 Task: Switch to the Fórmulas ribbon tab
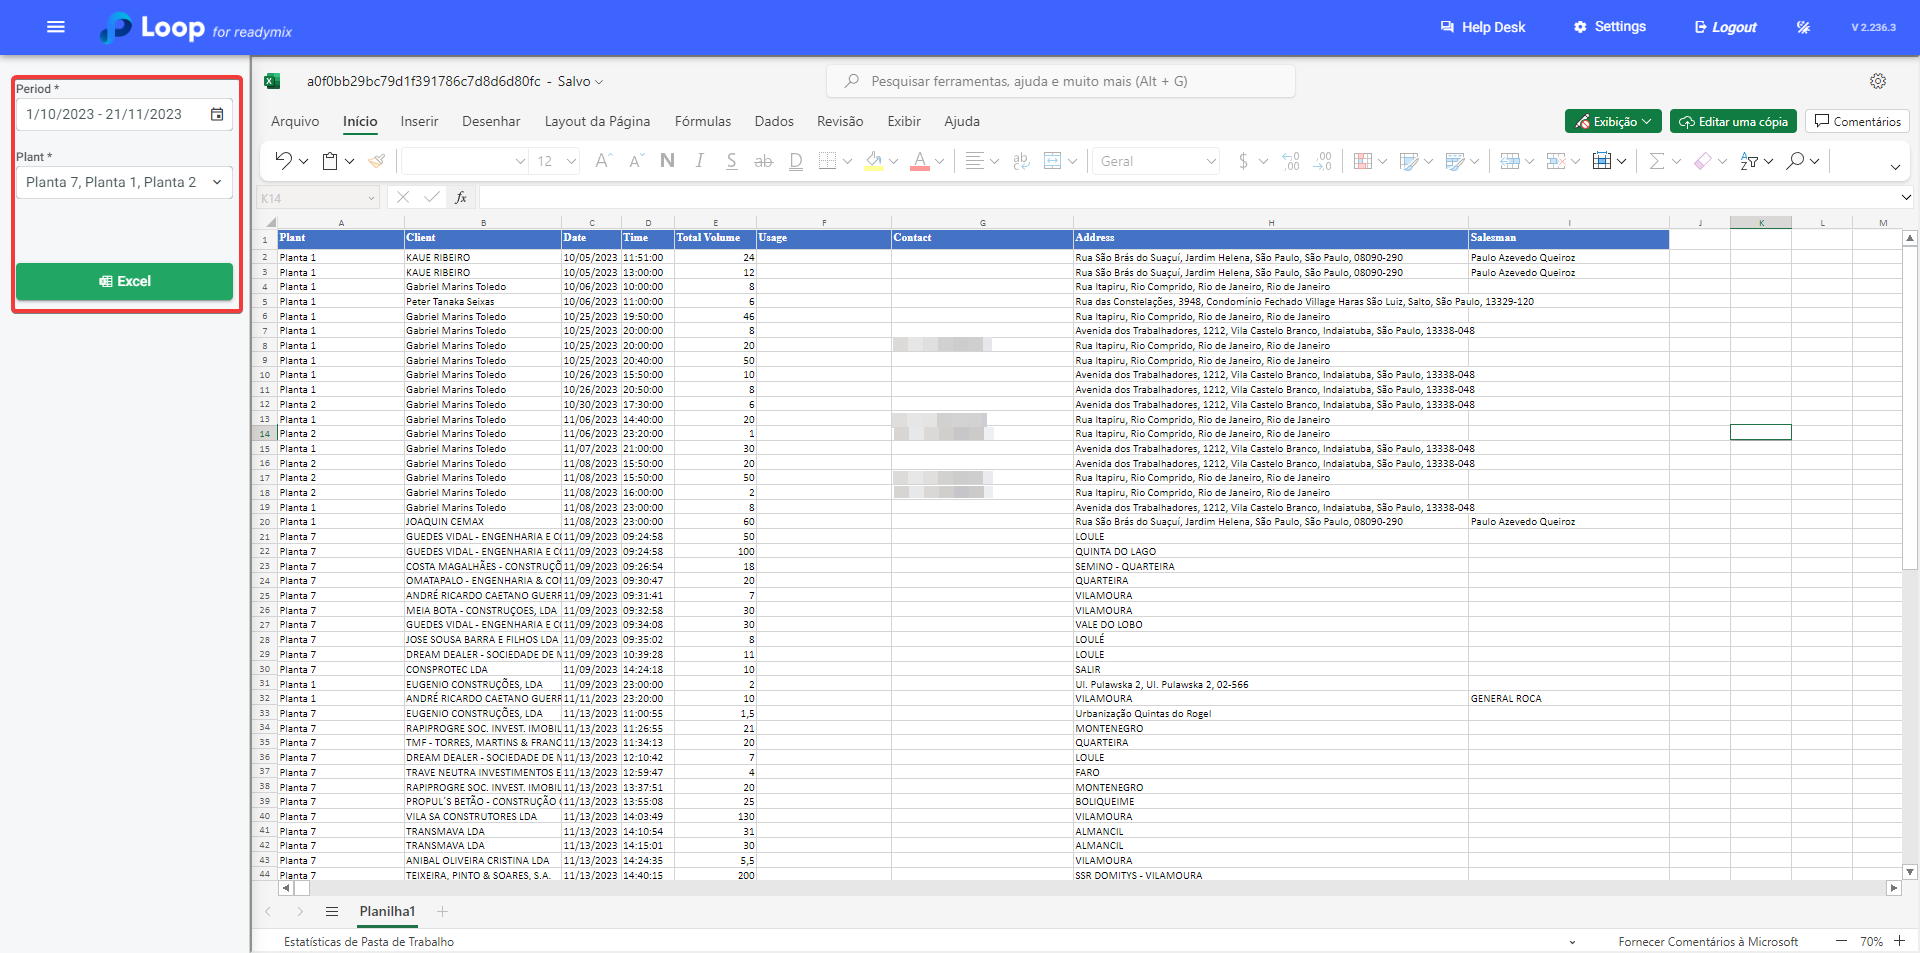[x=702, y=122]
